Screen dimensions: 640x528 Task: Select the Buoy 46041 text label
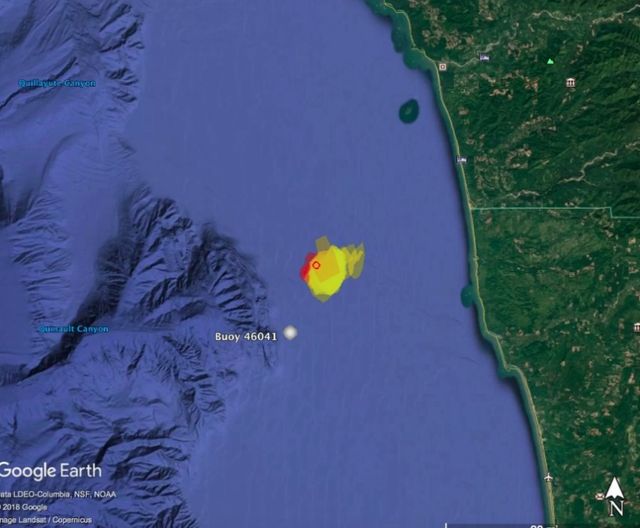246,337
